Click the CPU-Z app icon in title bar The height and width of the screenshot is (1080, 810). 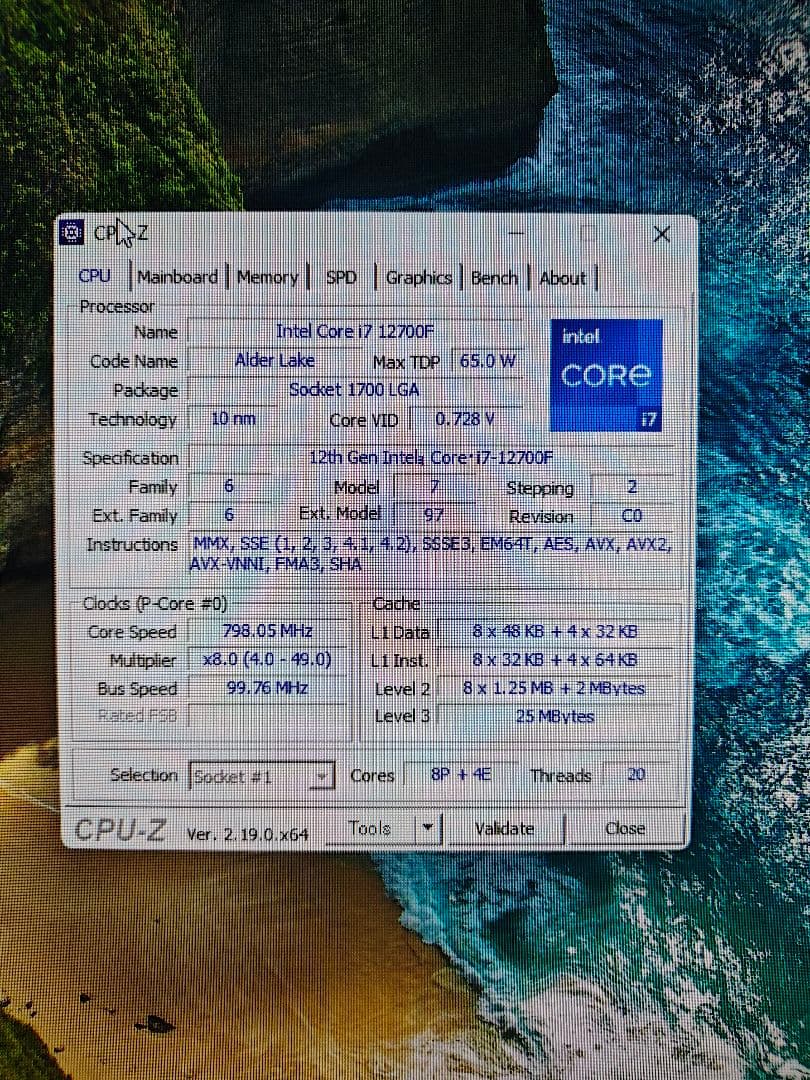tap(71, 233)
